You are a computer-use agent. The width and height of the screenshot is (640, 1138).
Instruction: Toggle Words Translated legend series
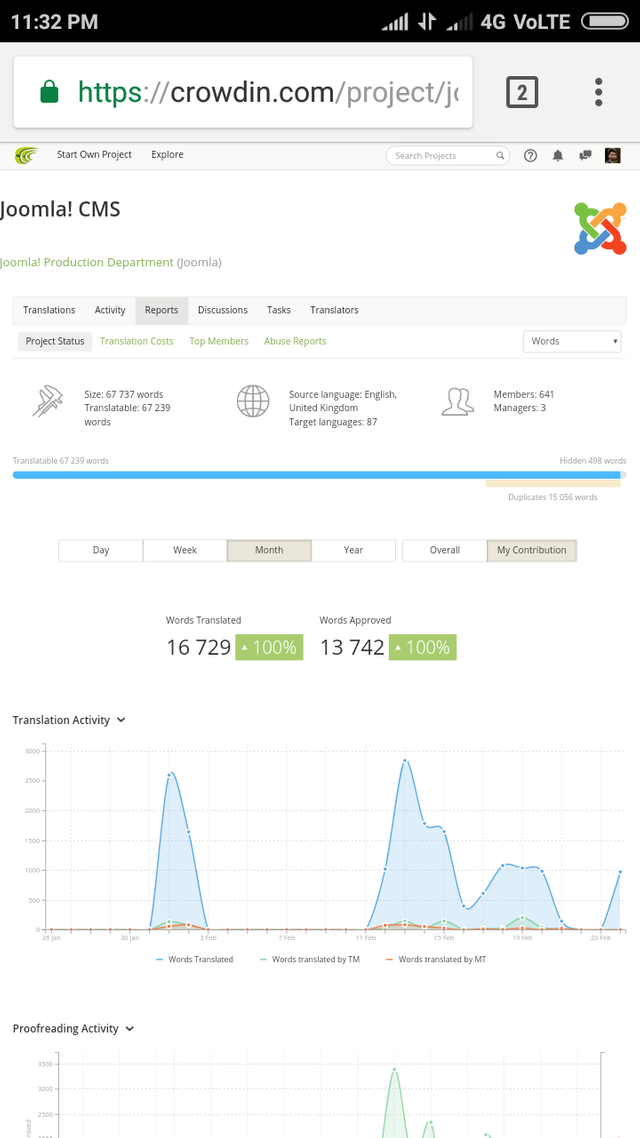(194, 959)
